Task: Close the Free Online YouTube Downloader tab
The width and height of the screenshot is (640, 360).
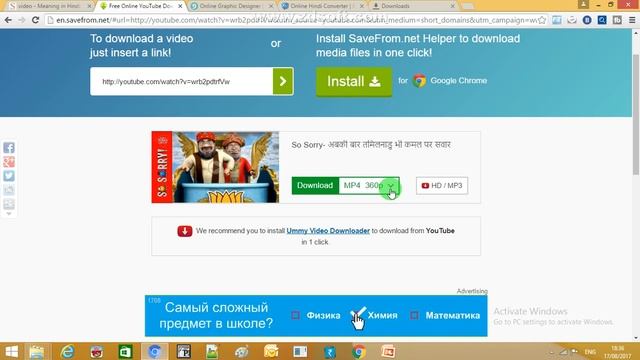Action: click(x=180, y=6)
